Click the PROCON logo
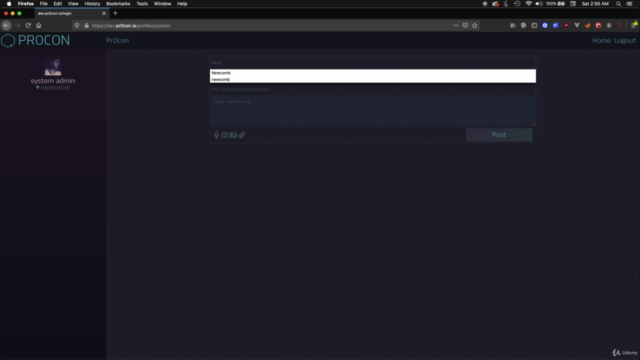The image size is (640, 360). pyautogui.click(x=36, y=40)
